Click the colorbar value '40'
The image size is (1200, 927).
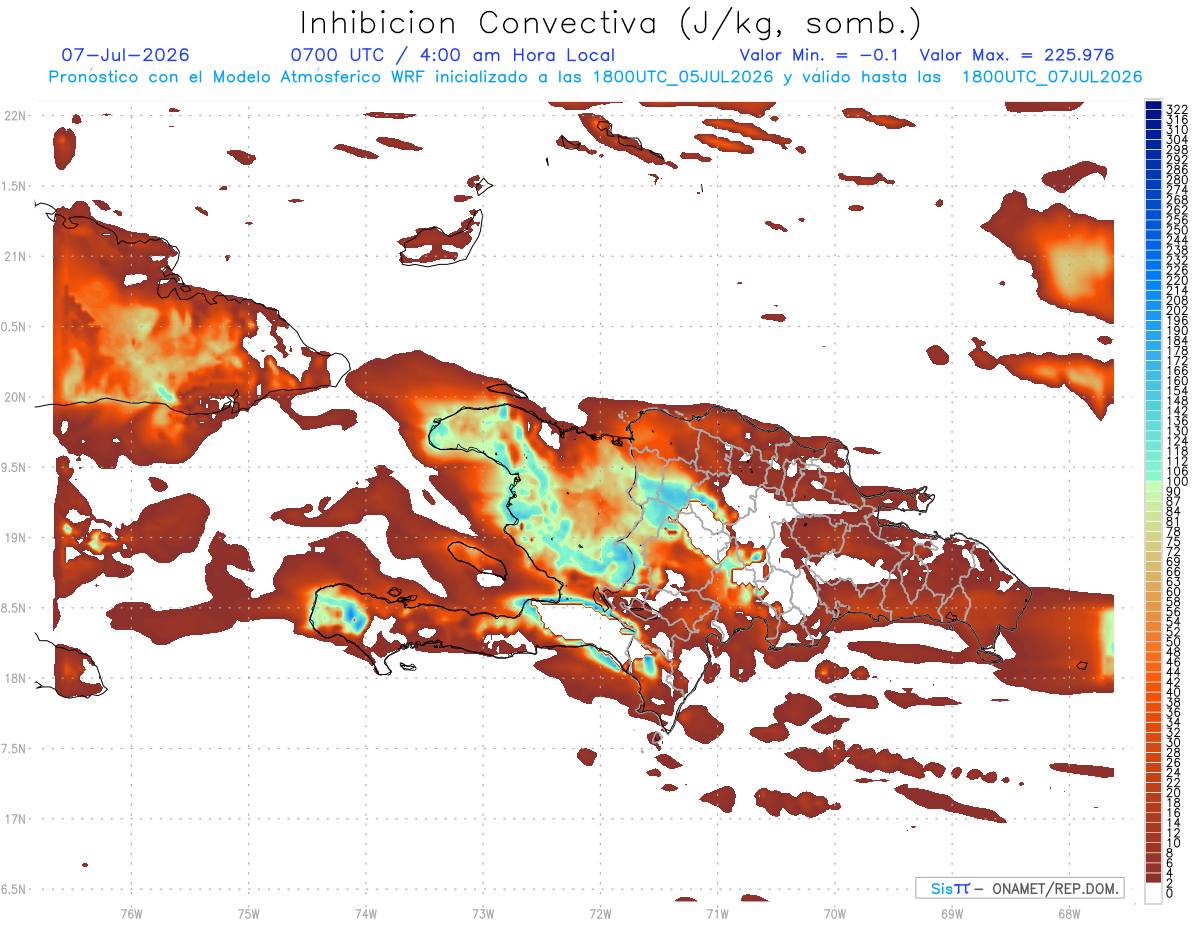coord(1174,692)
